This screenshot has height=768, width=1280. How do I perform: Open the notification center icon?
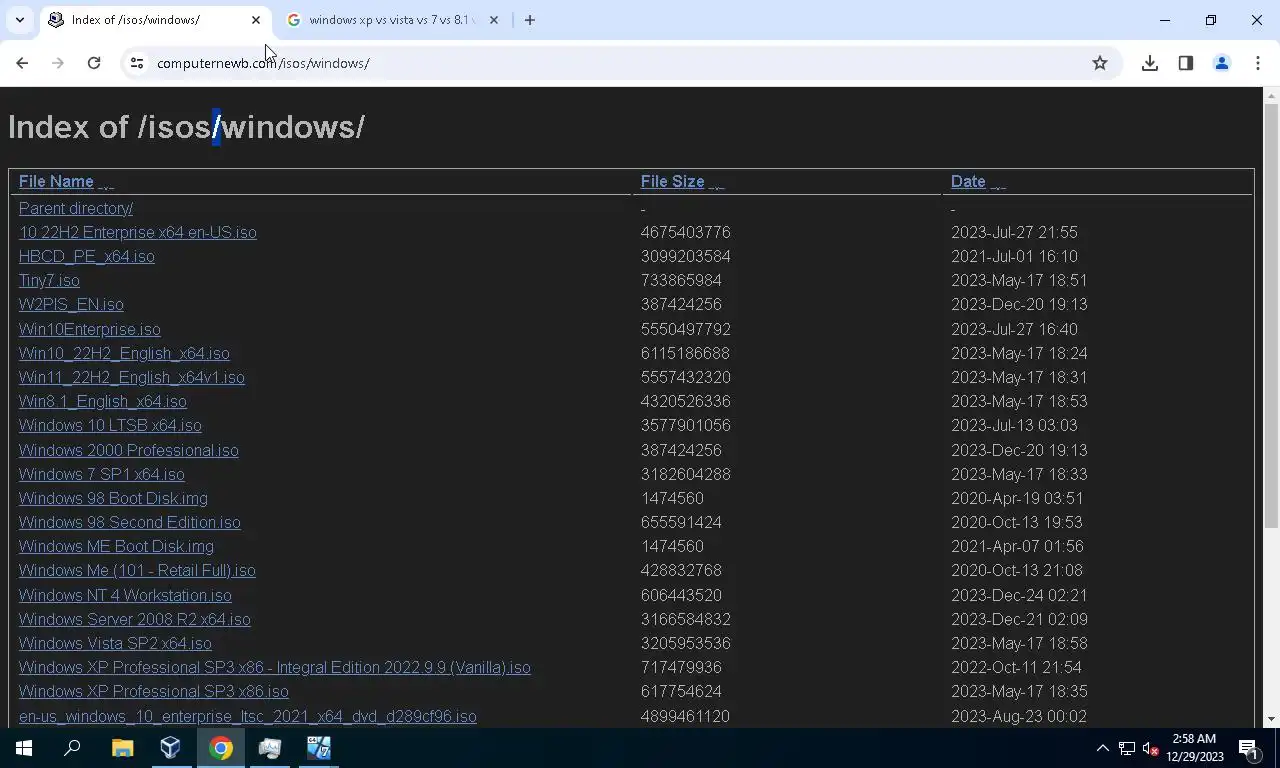(1249, 748)
